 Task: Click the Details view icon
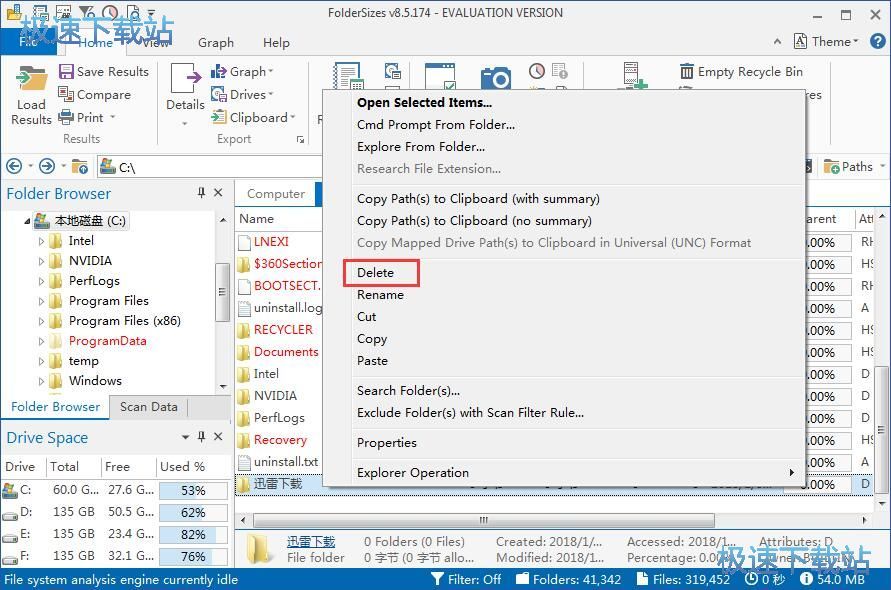[185, 82]
